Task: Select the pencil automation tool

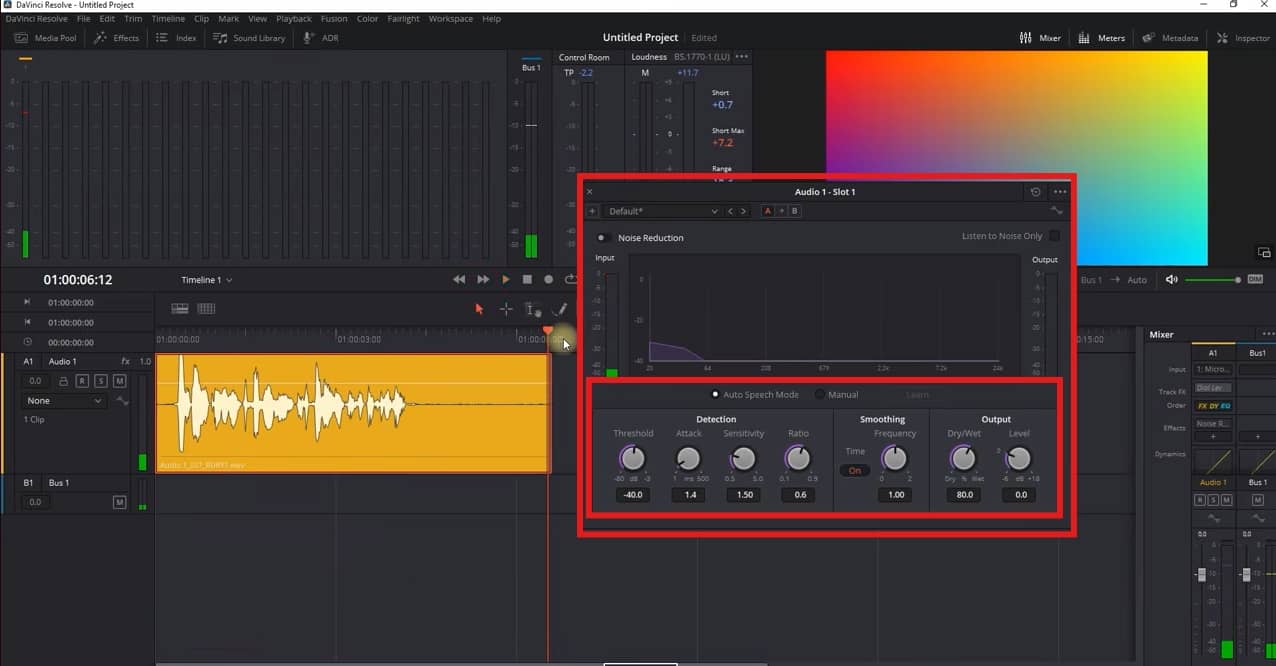Action: 561,309
